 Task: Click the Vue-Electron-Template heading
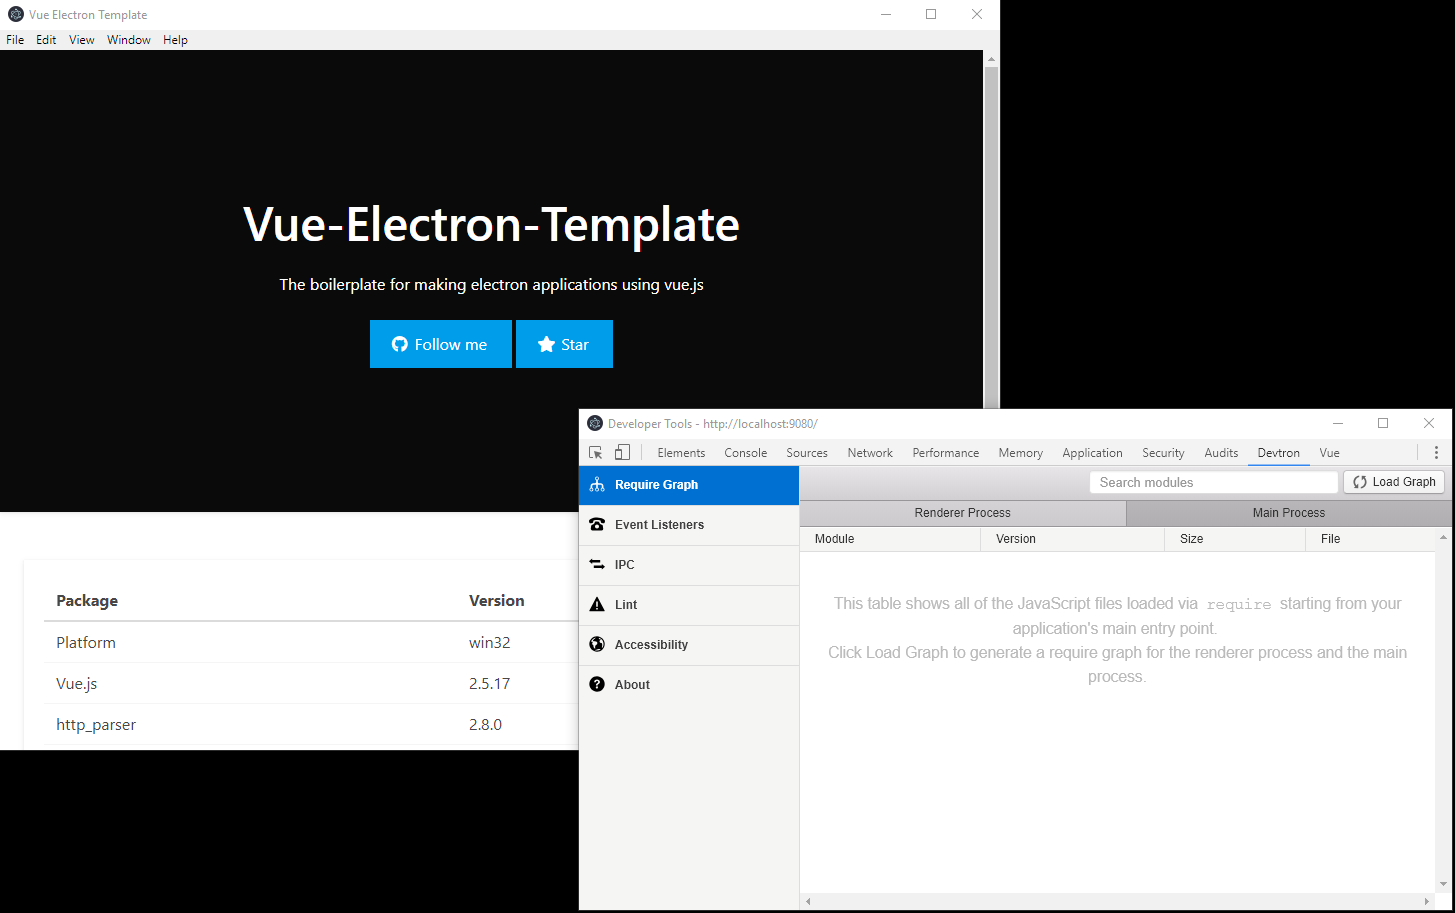tap(491, 224)
